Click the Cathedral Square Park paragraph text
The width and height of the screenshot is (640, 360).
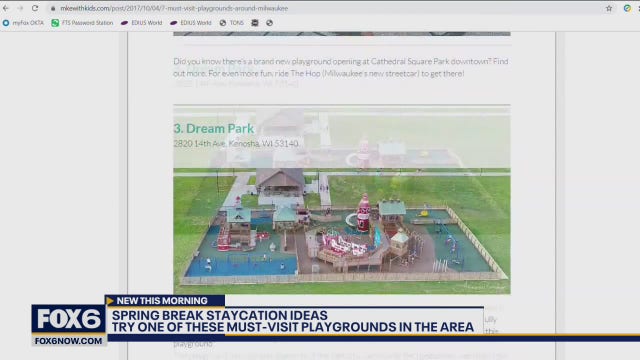pos(341,67)
